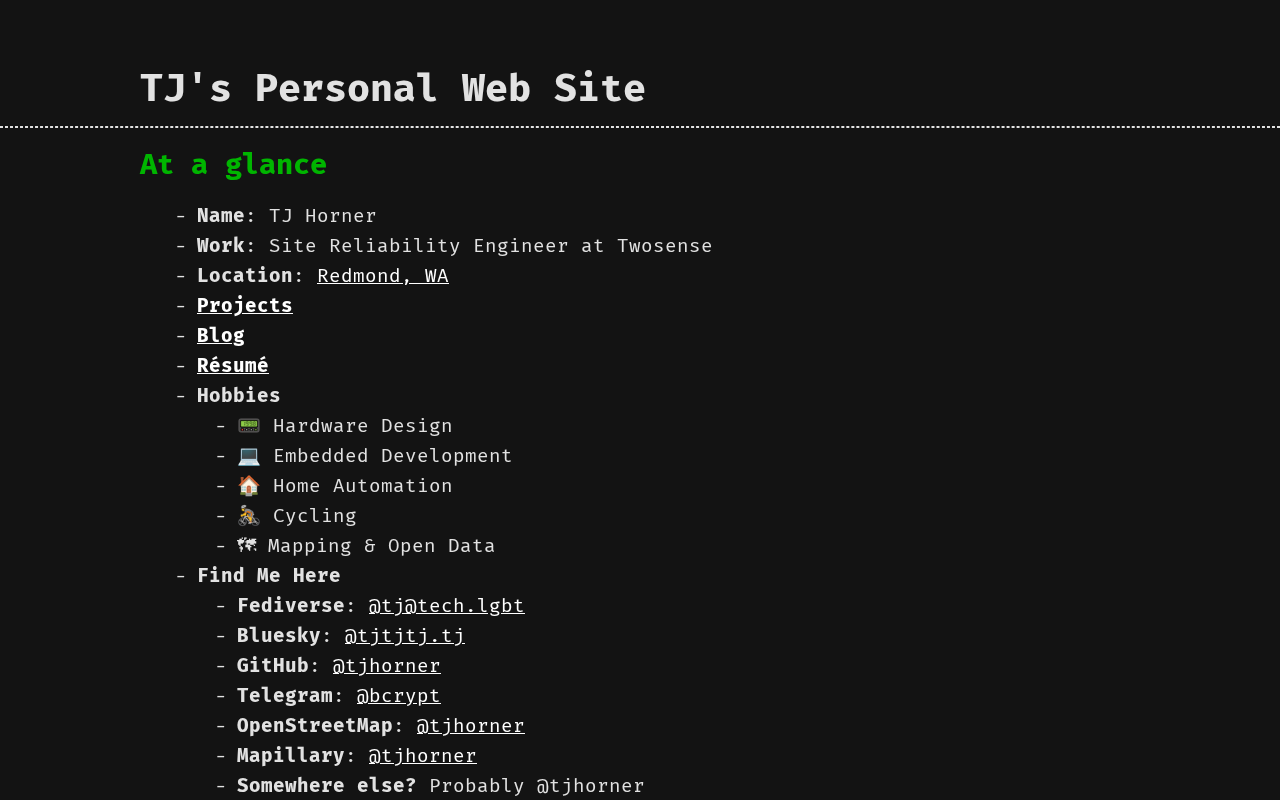Click the Site Reliability Engineer at Twosense text
Screen dimensions: 1280x800
(490, 246)
